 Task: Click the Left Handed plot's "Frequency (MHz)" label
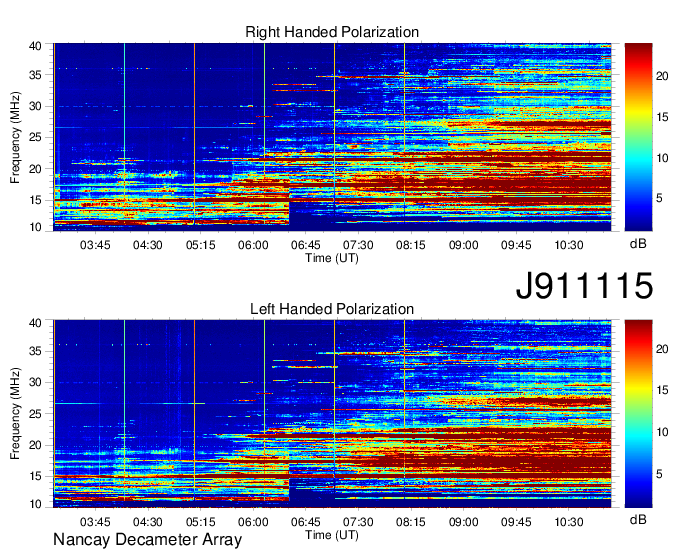pos(15,414)
